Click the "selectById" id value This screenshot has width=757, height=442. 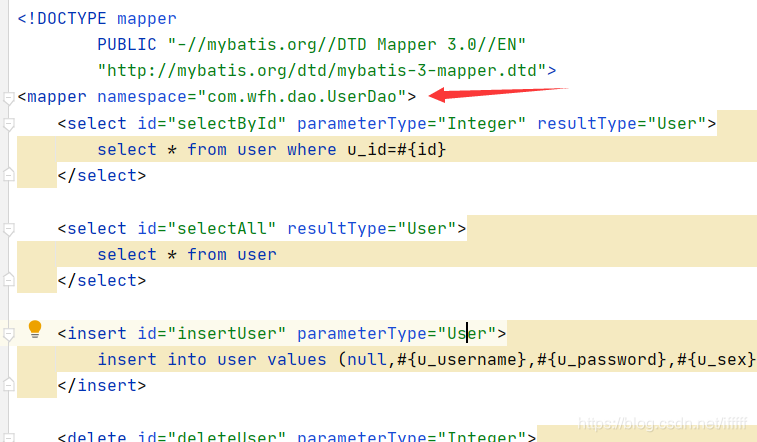227,123
